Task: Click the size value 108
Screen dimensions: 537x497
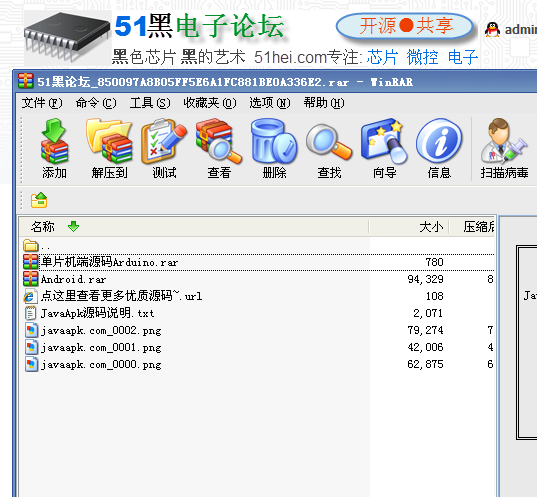Action: pos(434,296)
